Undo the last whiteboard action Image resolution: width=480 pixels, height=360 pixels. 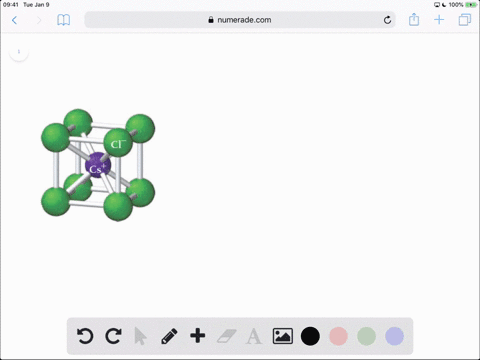tap(85, 336)
